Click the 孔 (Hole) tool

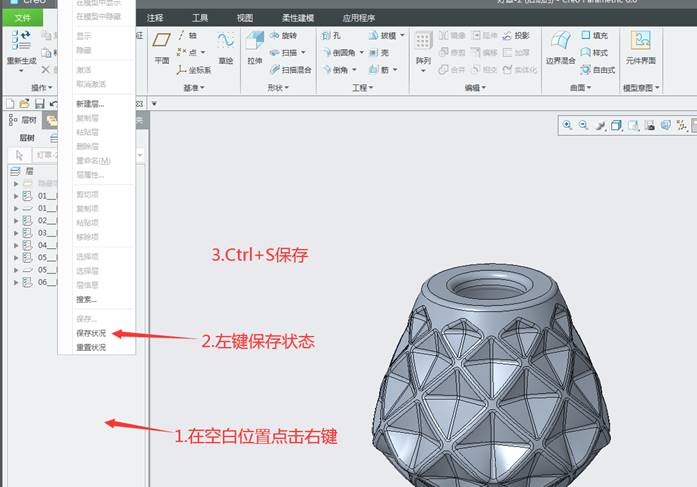pyautogui.click(x=331, y=35)
